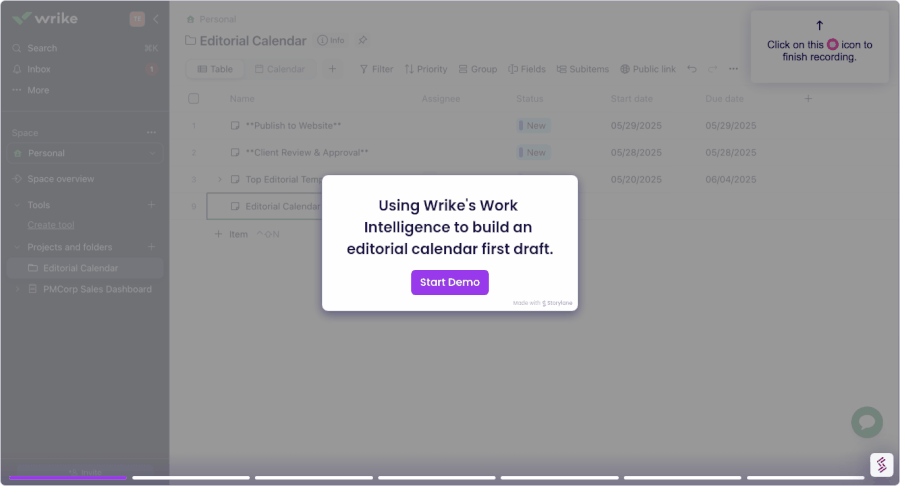This screenshot has width=900, height=486.
Task: Add a new Item row
Action: (231, 234)
